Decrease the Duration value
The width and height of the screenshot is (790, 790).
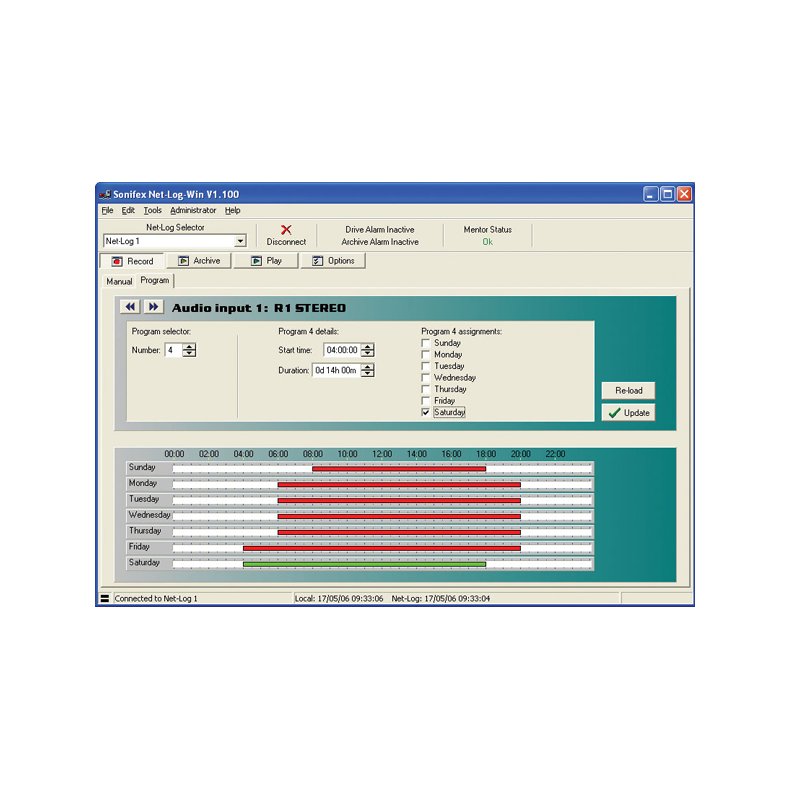[x=368, y=373]
